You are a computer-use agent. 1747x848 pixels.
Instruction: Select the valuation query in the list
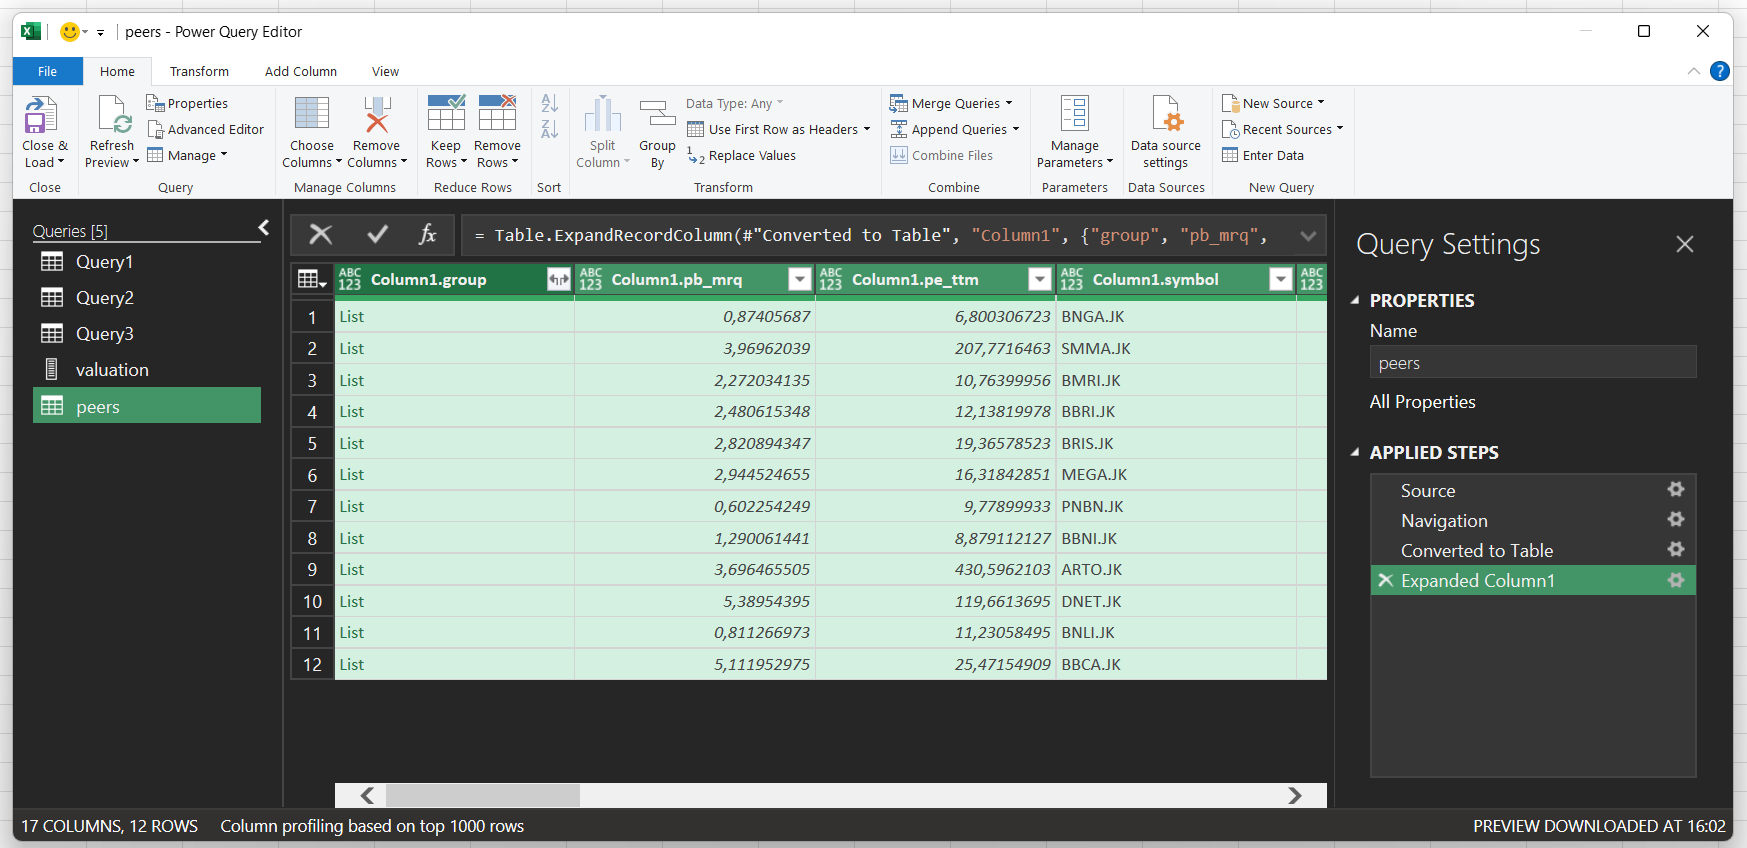[x=112, y=370]
